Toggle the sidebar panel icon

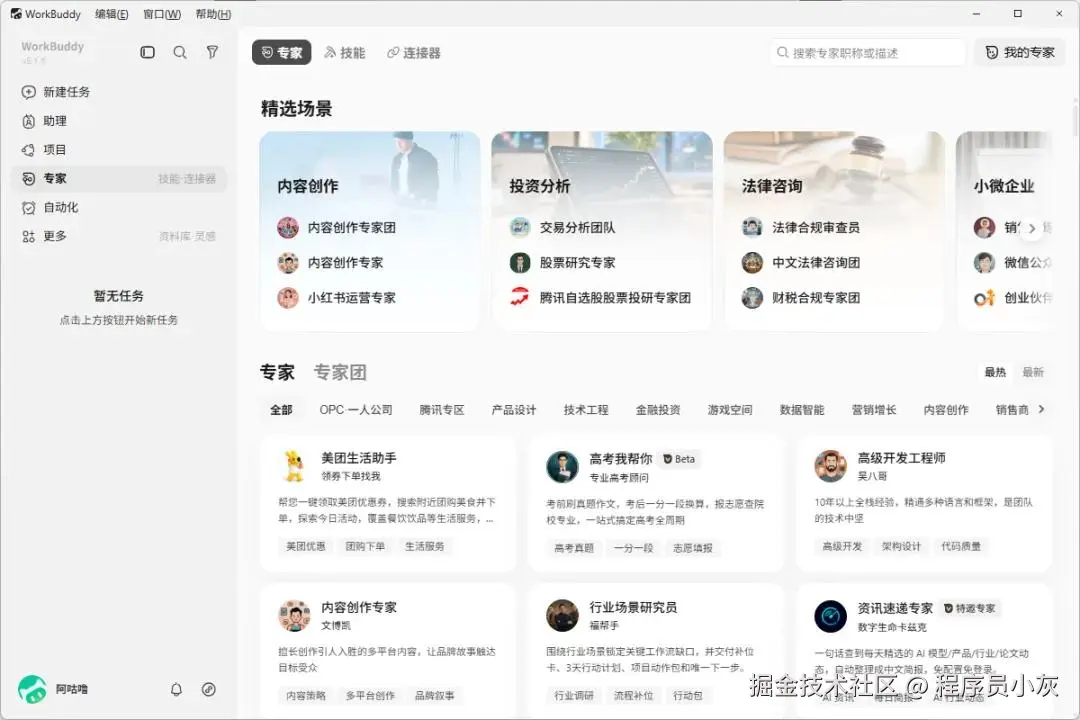pyautogui.click(x=147, y=52)
